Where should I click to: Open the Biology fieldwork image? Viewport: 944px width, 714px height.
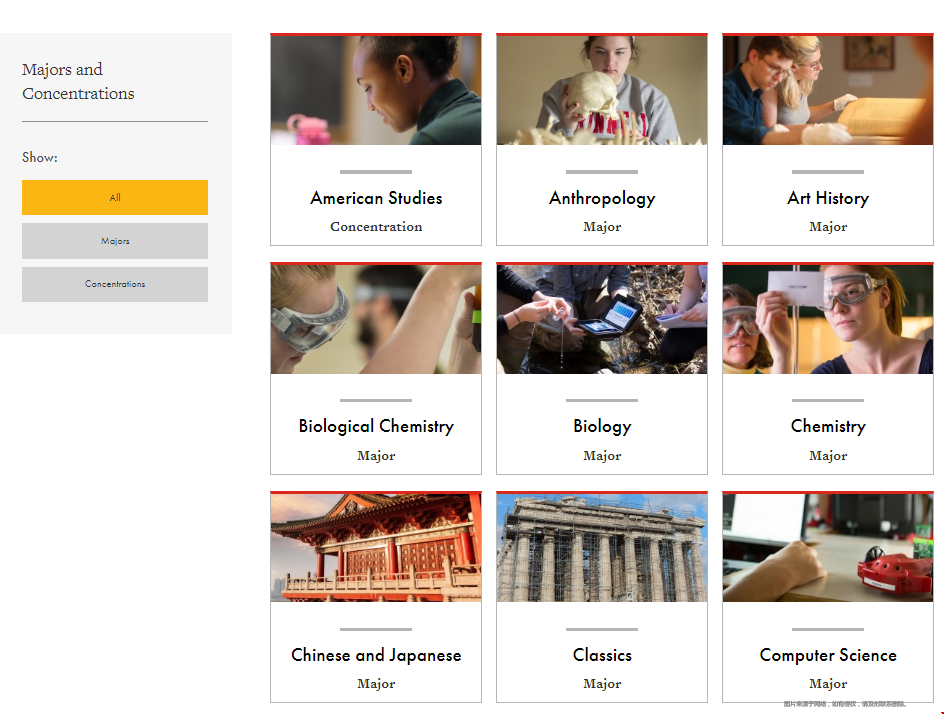pyautogui.click(x=602, y=319)
